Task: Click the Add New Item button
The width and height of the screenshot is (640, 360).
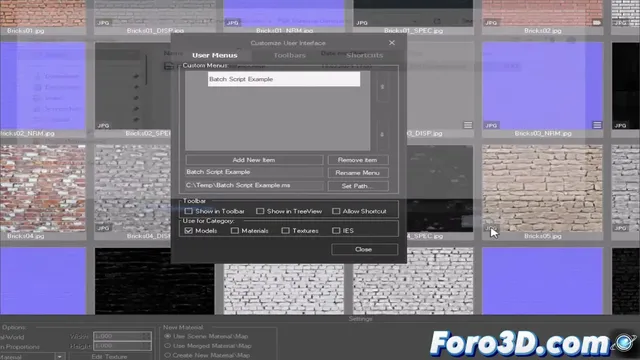Action: tap(254, 160)
